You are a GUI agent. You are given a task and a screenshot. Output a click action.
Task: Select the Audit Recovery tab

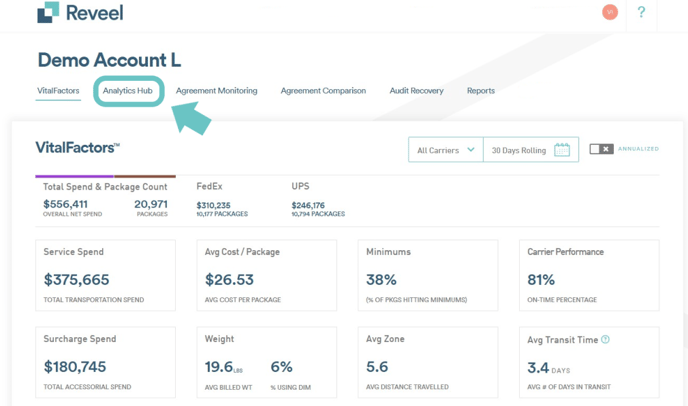coord(416,91)
